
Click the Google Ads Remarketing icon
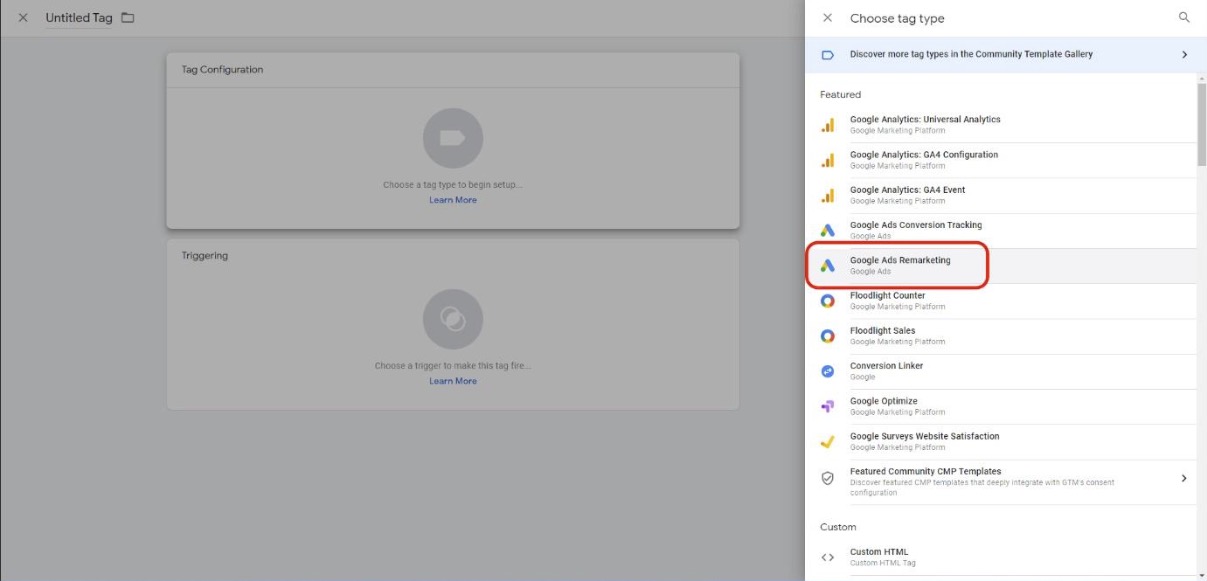point(827,266)
